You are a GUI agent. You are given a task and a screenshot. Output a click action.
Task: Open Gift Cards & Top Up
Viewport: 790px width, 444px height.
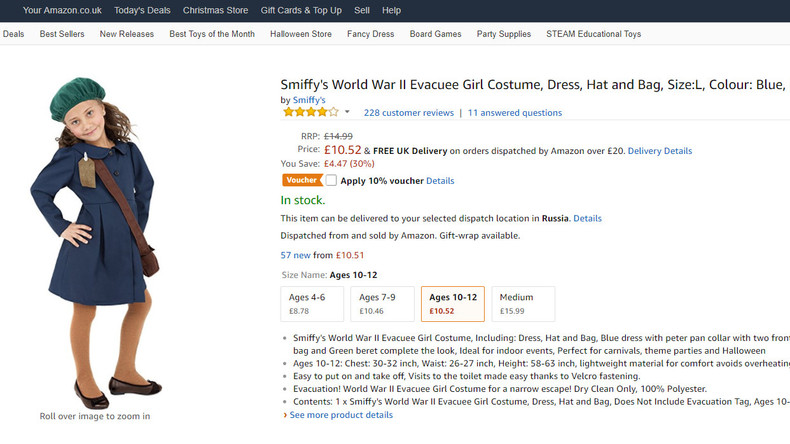coord(301,10)
